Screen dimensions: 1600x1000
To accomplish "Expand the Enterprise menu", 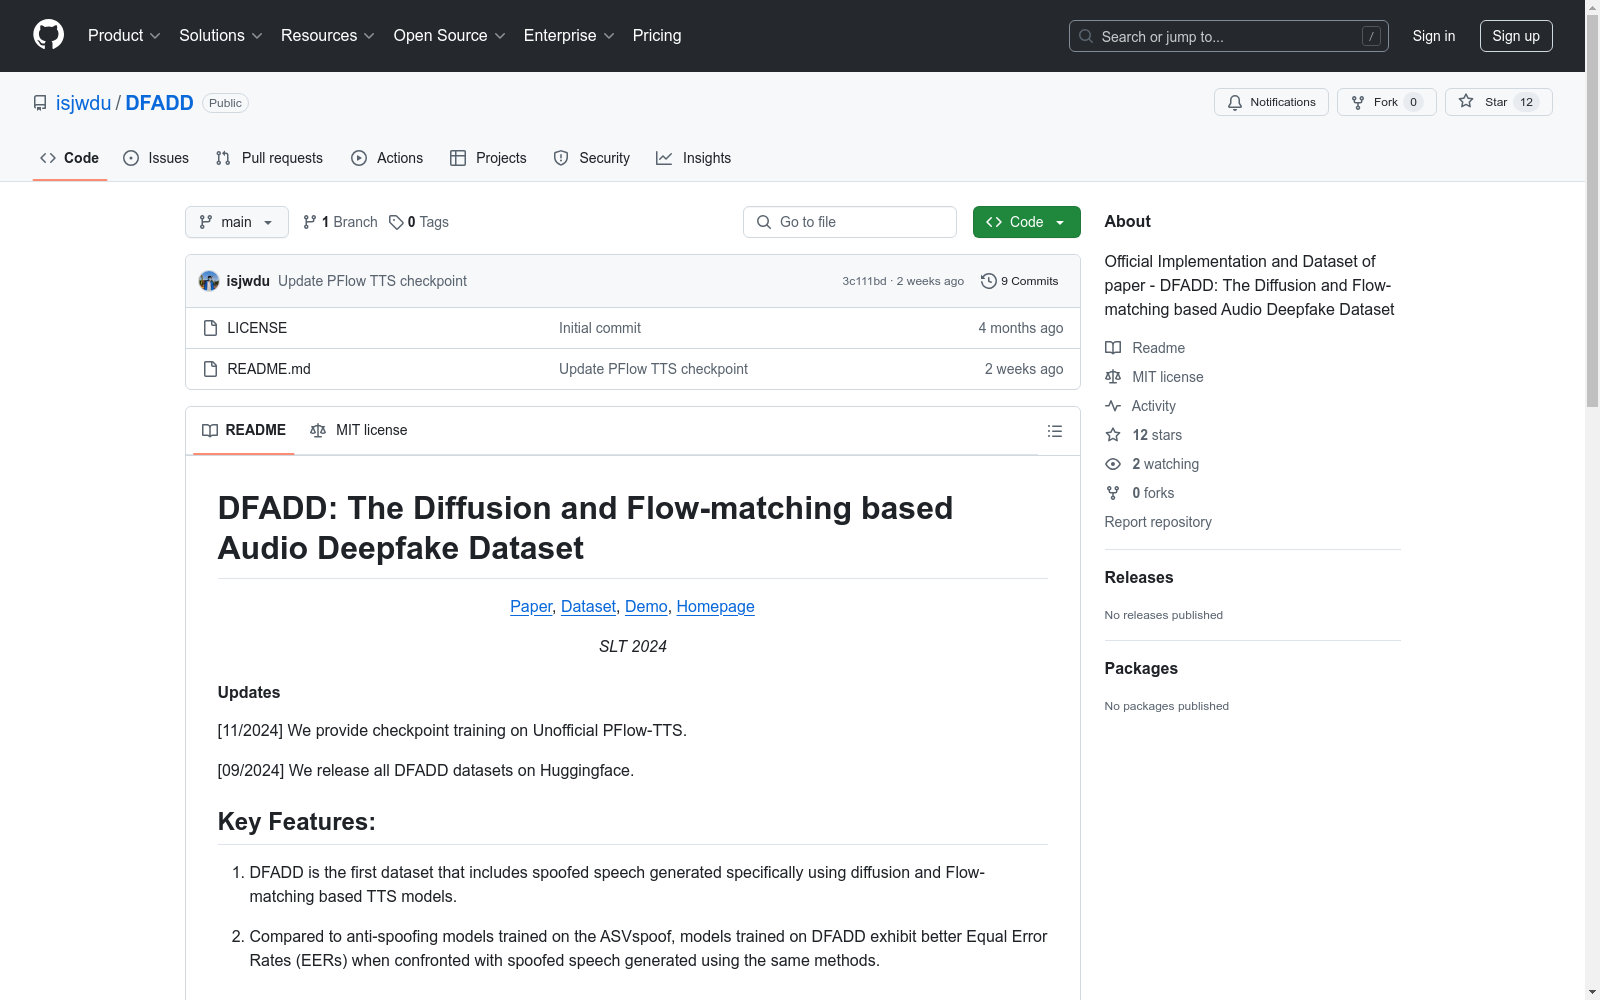I will coord(569,35).
